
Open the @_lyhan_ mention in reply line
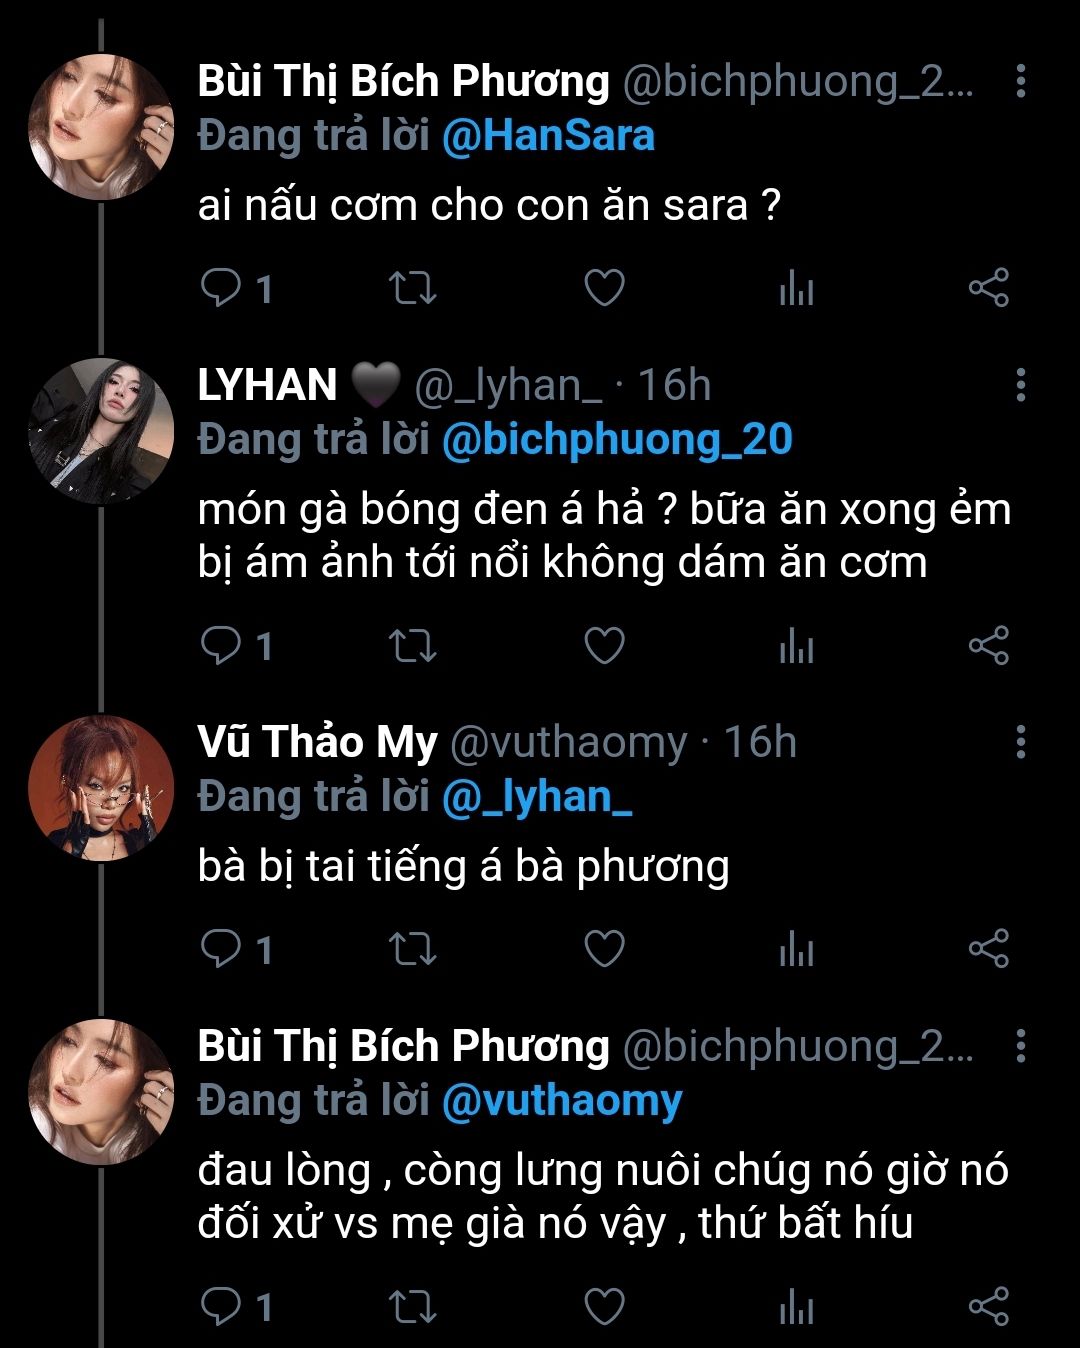pos(536,797)
